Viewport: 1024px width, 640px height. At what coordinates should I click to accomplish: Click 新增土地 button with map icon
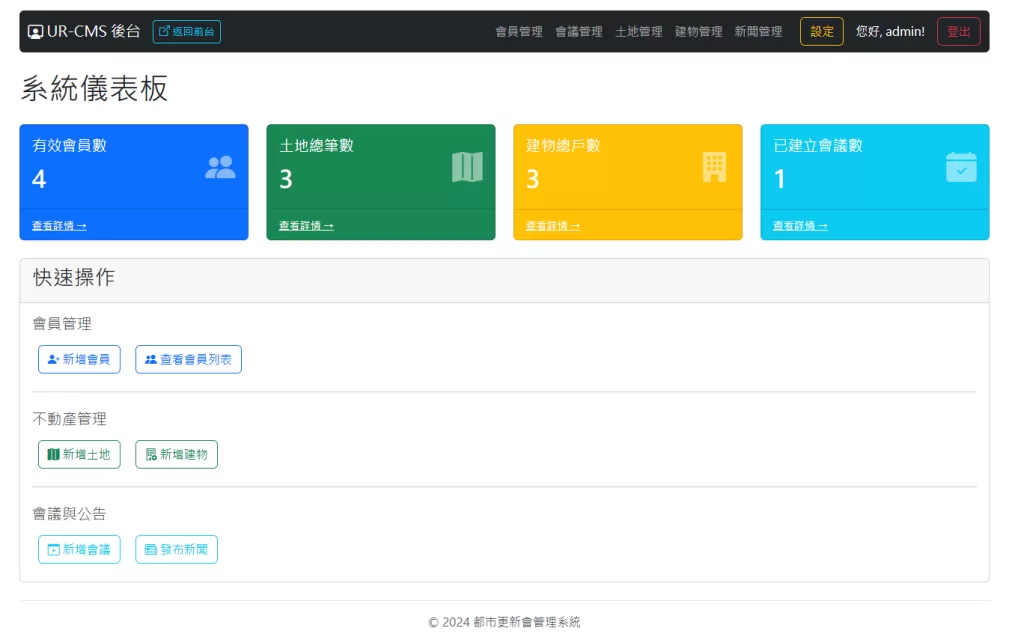[79, 454]
